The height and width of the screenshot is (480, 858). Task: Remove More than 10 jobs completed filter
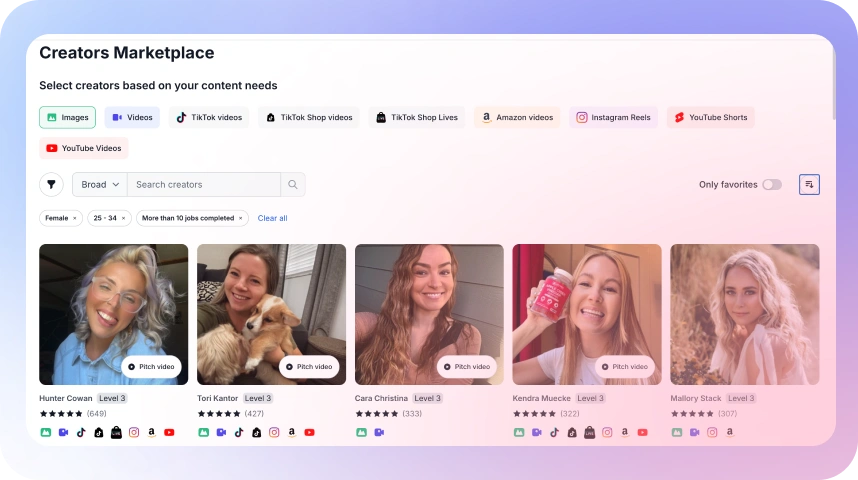tap(241, 218)
